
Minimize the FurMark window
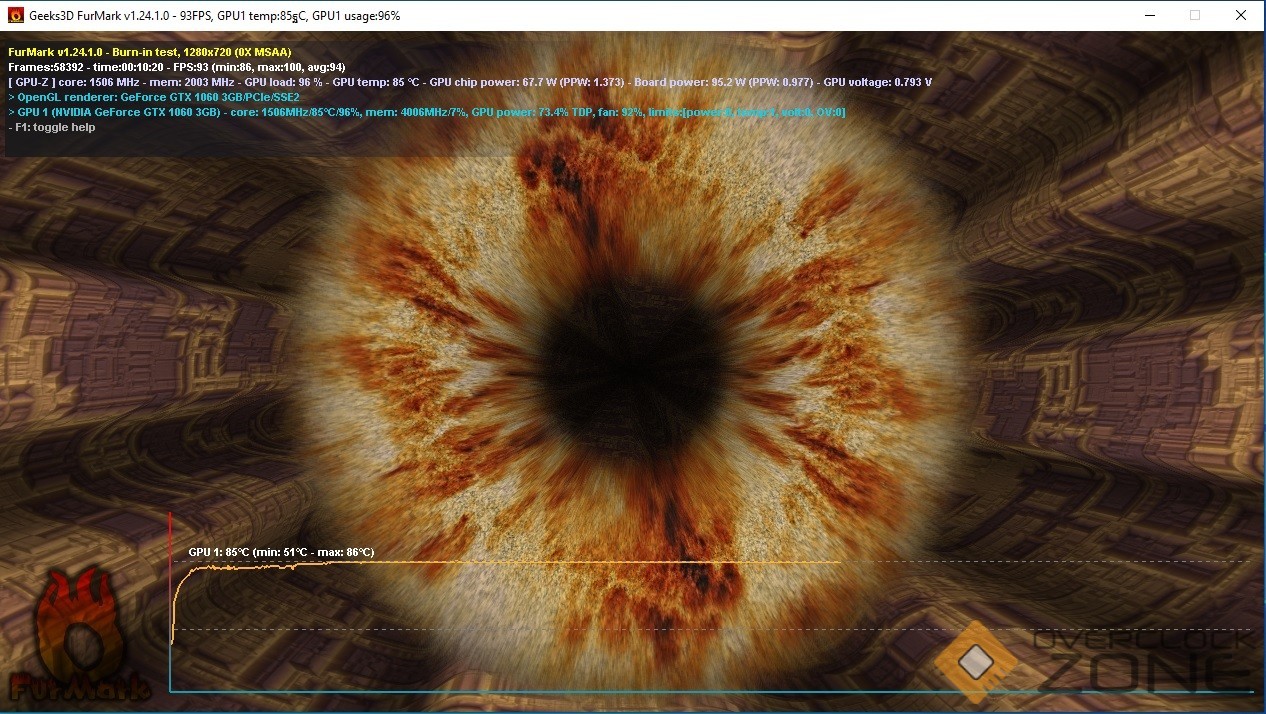tap(1149, 15)
